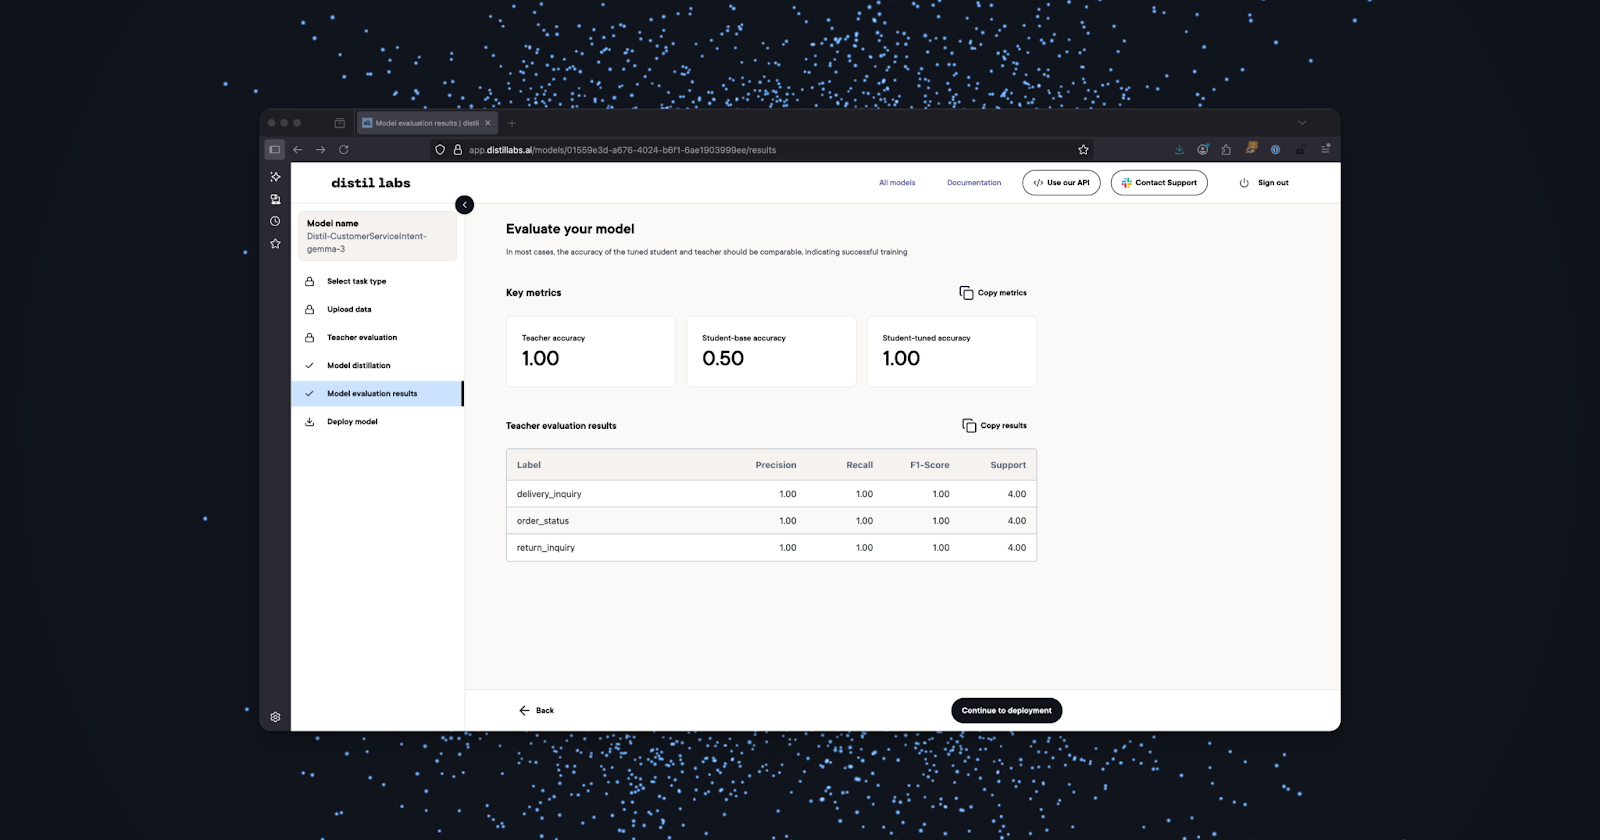Open 1Password extension icon
Viewport: 1600px width, 840px height.
point(1275,149)
